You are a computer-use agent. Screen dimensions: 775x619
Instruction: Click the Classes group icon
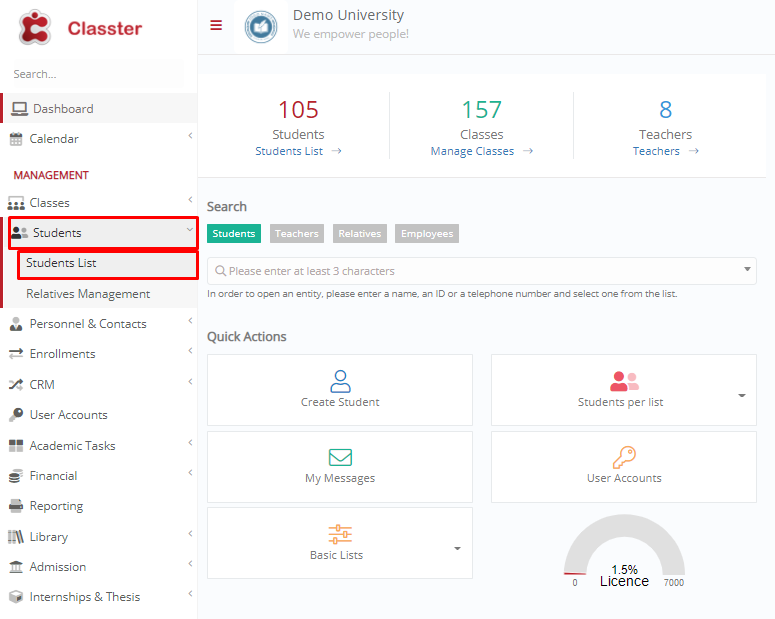(16, 203)
